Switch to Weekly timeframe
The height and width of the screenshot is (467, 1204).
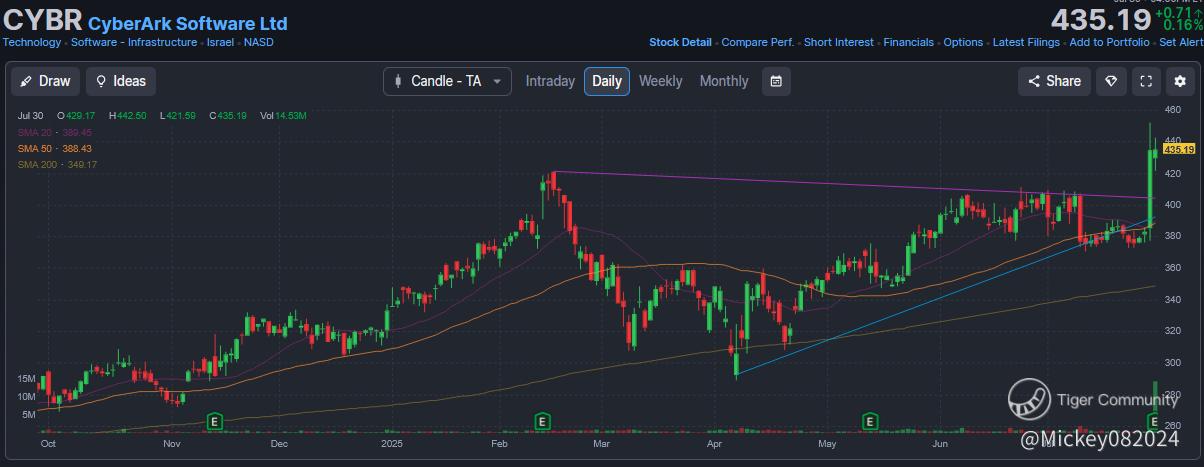tap(660, 81)
